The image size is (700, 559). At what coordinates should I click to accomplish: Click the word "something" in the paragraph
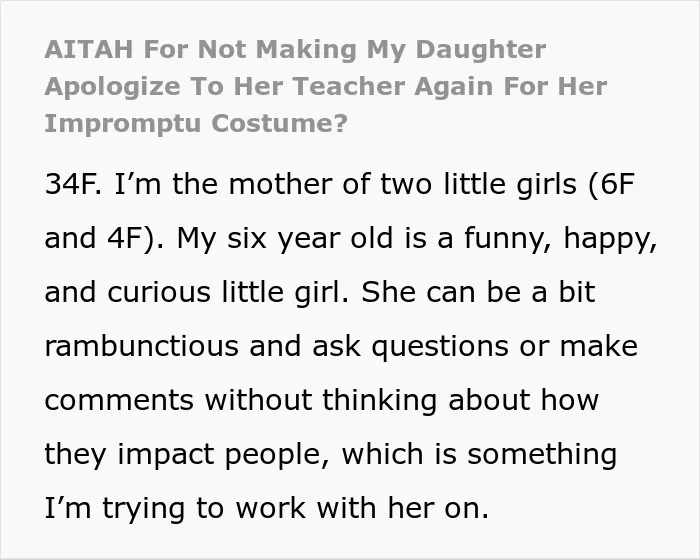pos(542,455)
